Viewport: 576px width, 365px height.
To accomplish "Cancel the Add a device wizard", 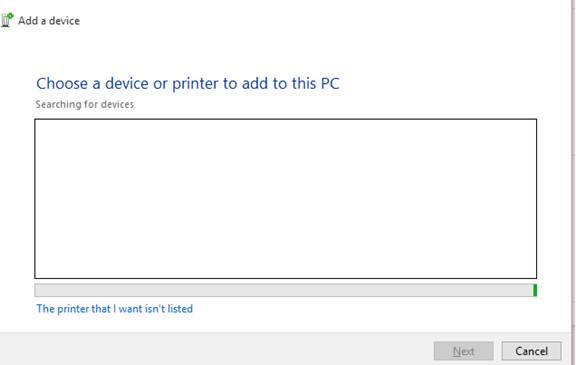I will tap(531, 351).
